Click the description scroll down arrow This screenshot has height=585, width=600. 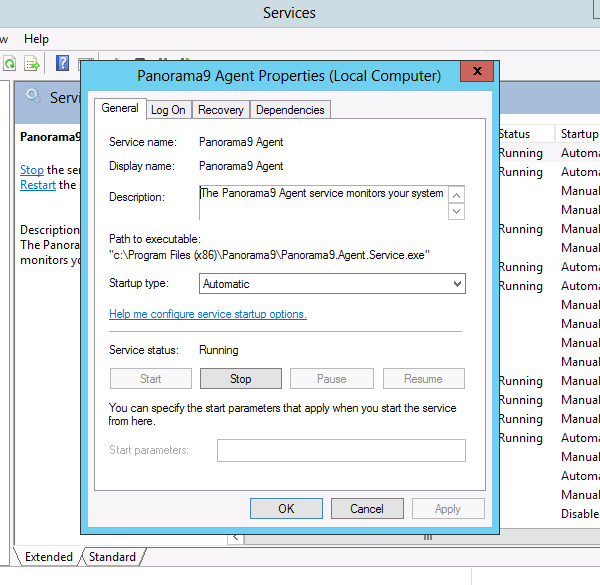coord(456,211)
